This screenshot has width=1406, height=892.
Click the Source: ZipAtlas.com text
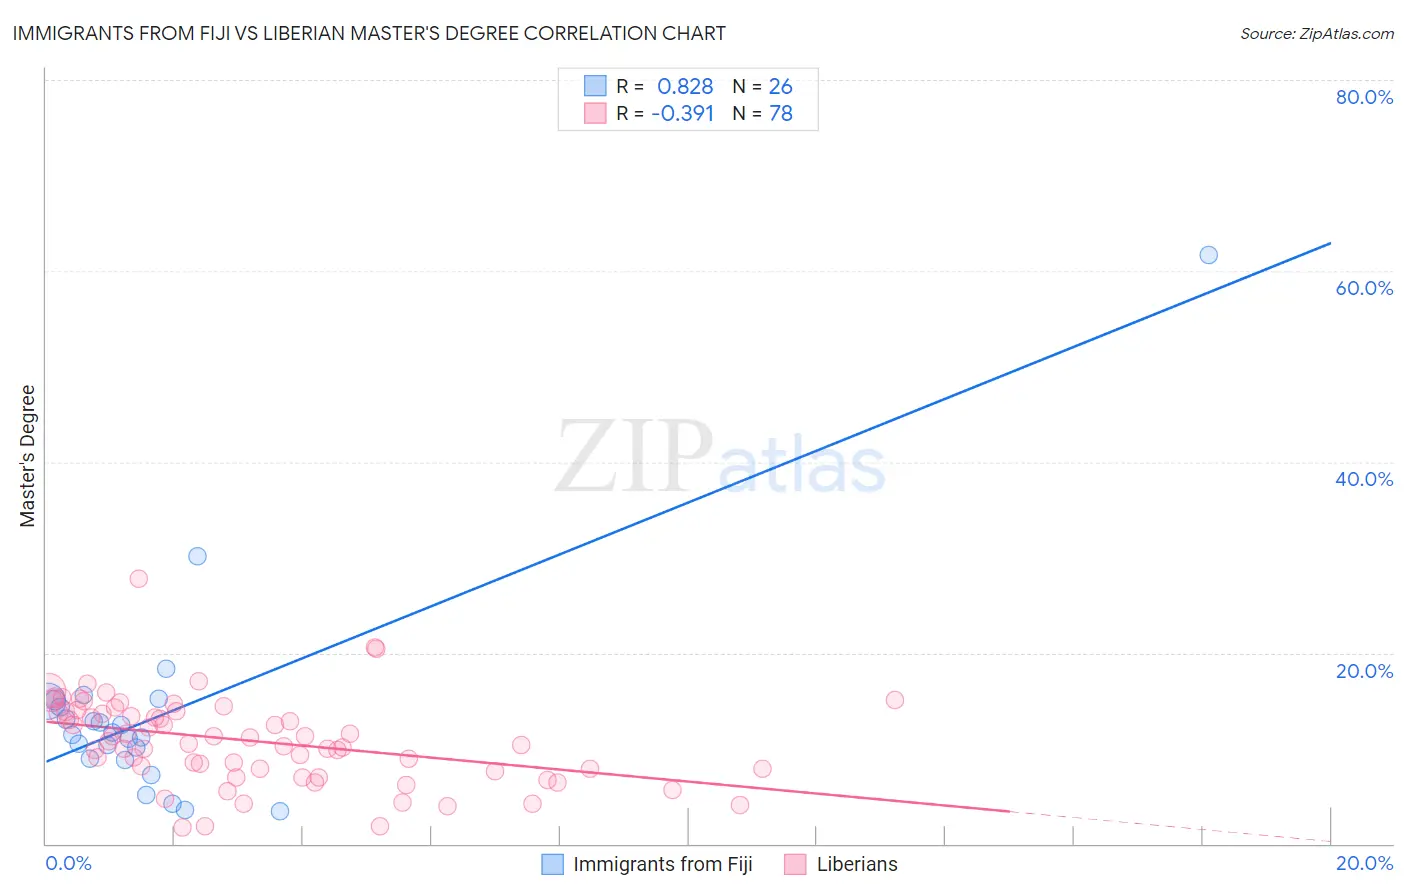pos(1317,33)
